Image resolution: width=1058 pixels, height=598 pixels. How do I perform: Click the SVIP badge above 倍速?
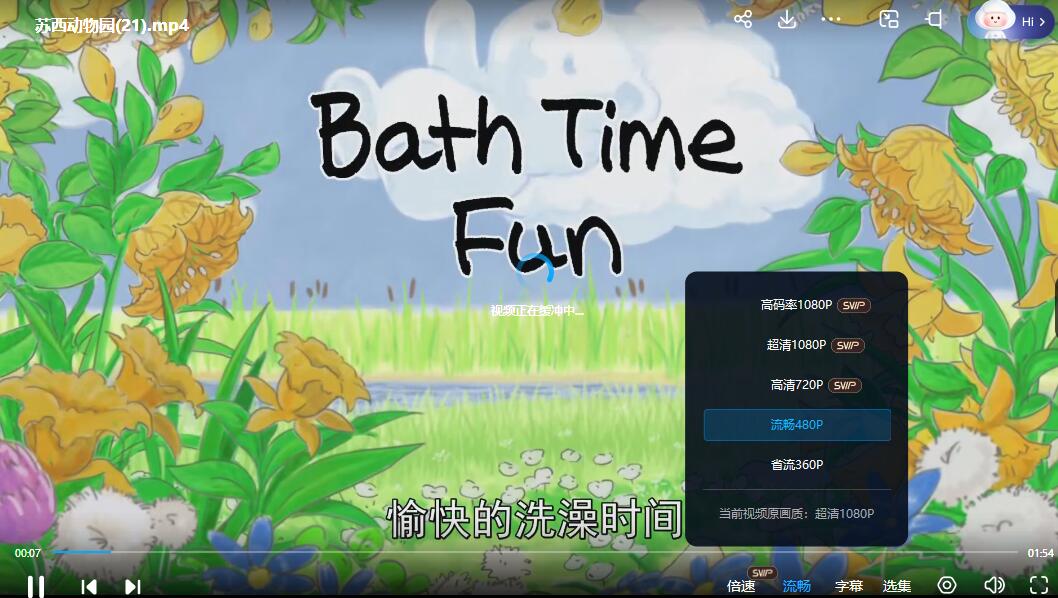point(762,572)
